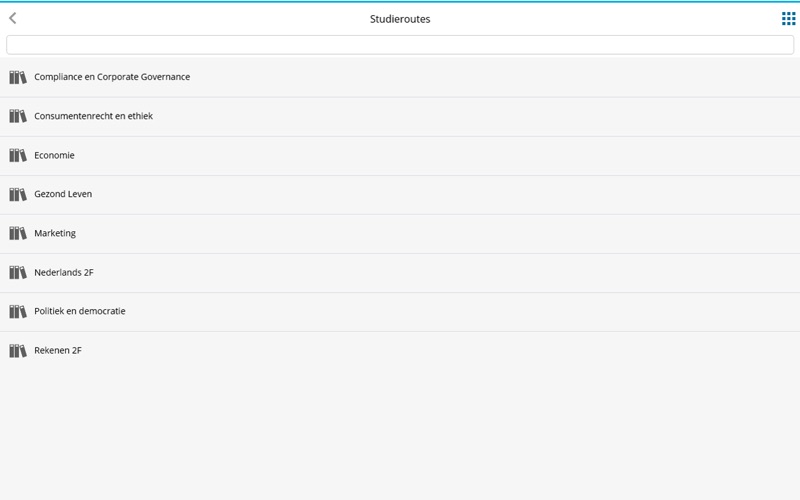Click books icon next to Gezond Leven

[18, 194]
